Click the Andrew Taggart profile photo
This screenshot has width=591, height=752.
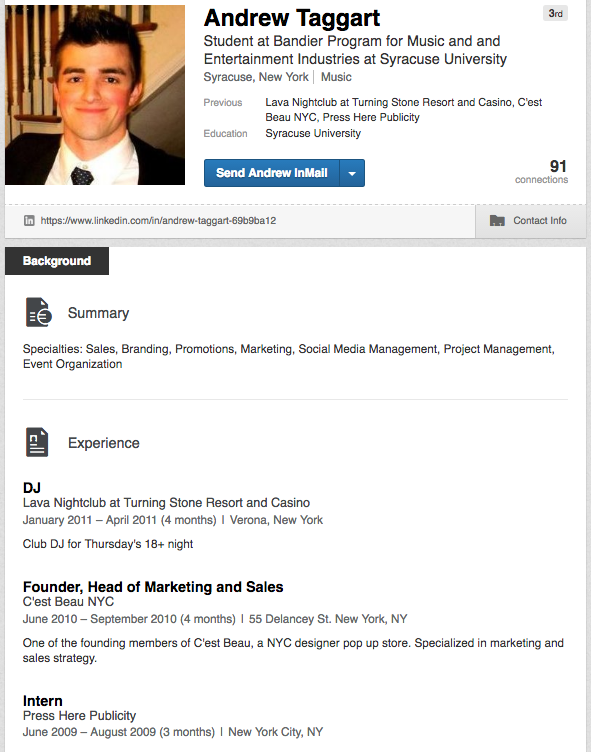[x=95, y=94]
